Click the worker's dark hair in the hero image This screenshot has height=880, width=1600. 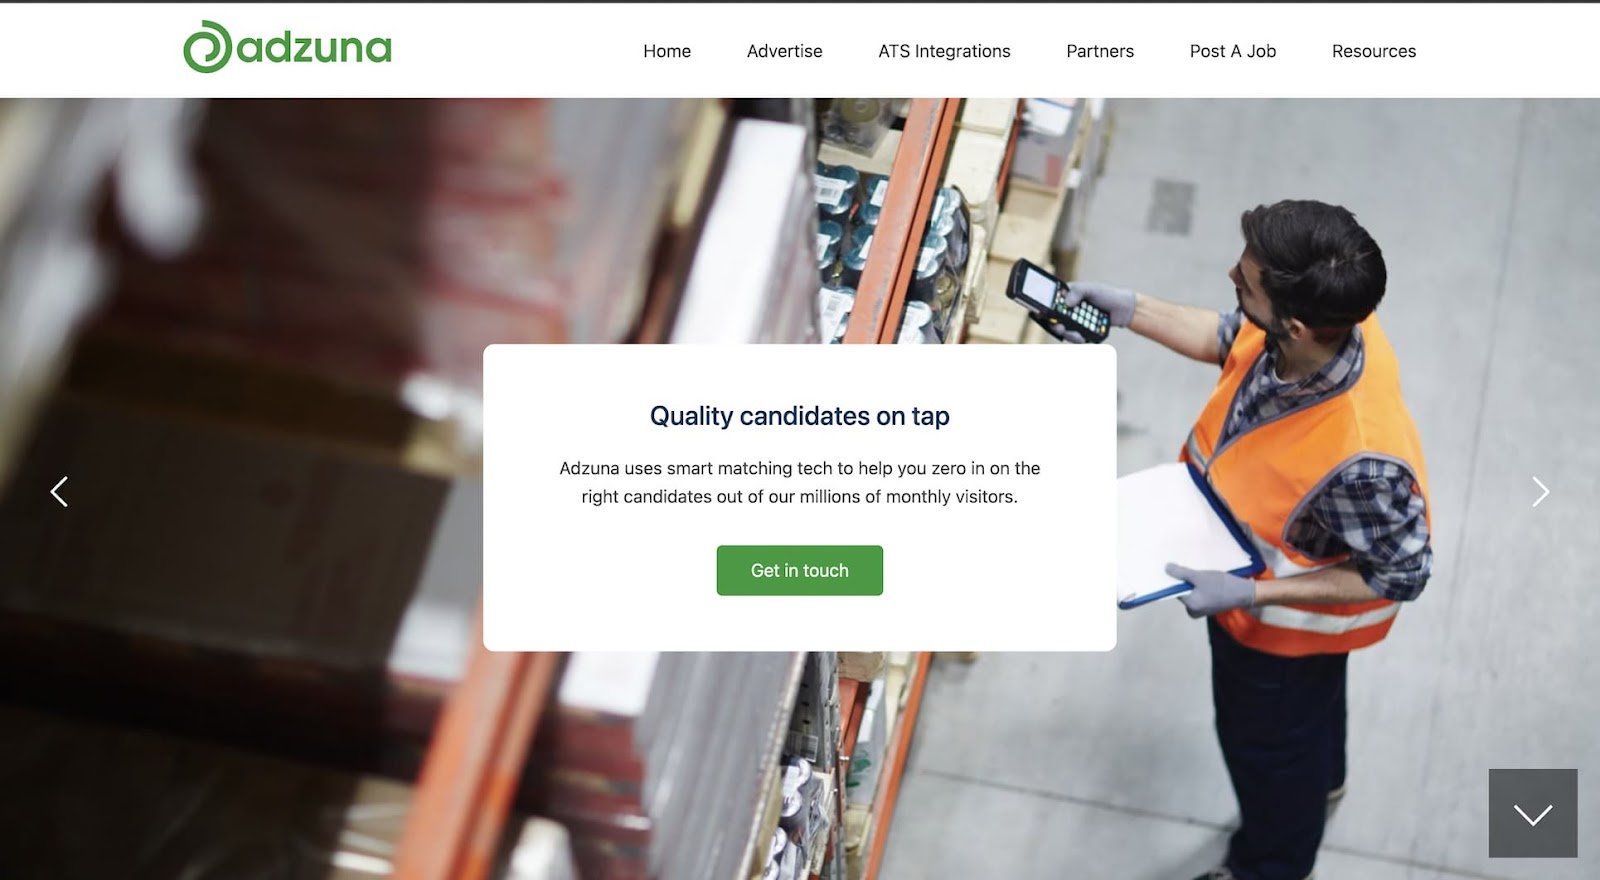coord(1318,258)
